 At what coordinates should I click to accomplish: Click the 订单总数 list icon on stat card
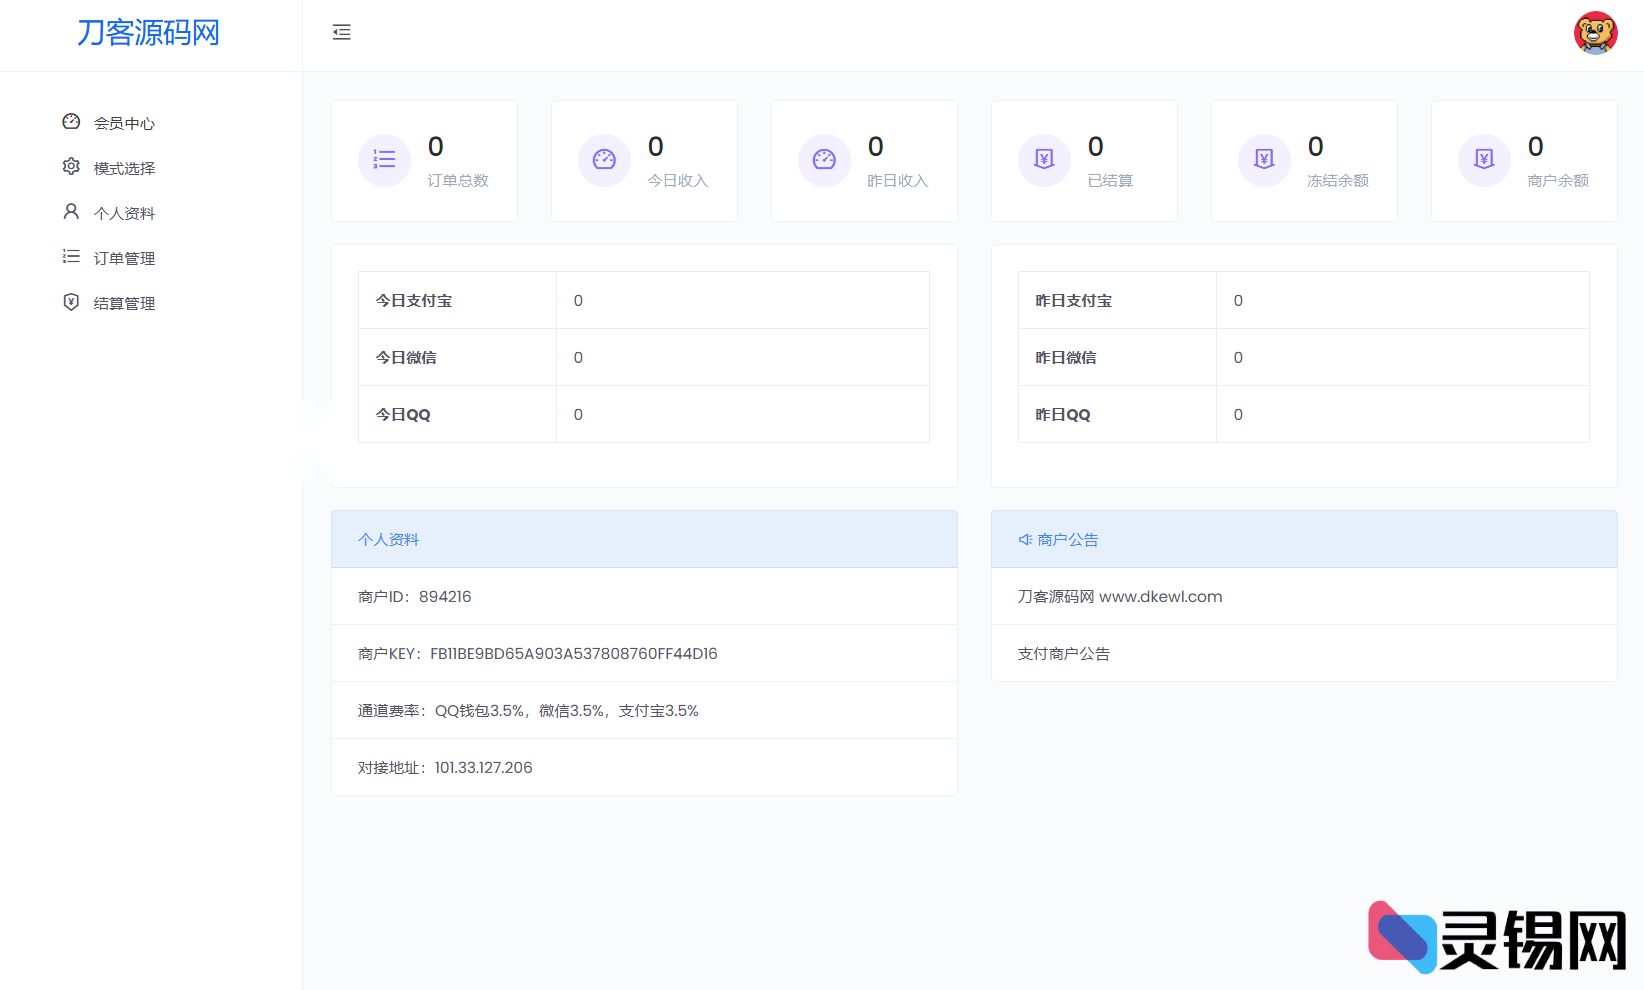[x=384, y=160]
